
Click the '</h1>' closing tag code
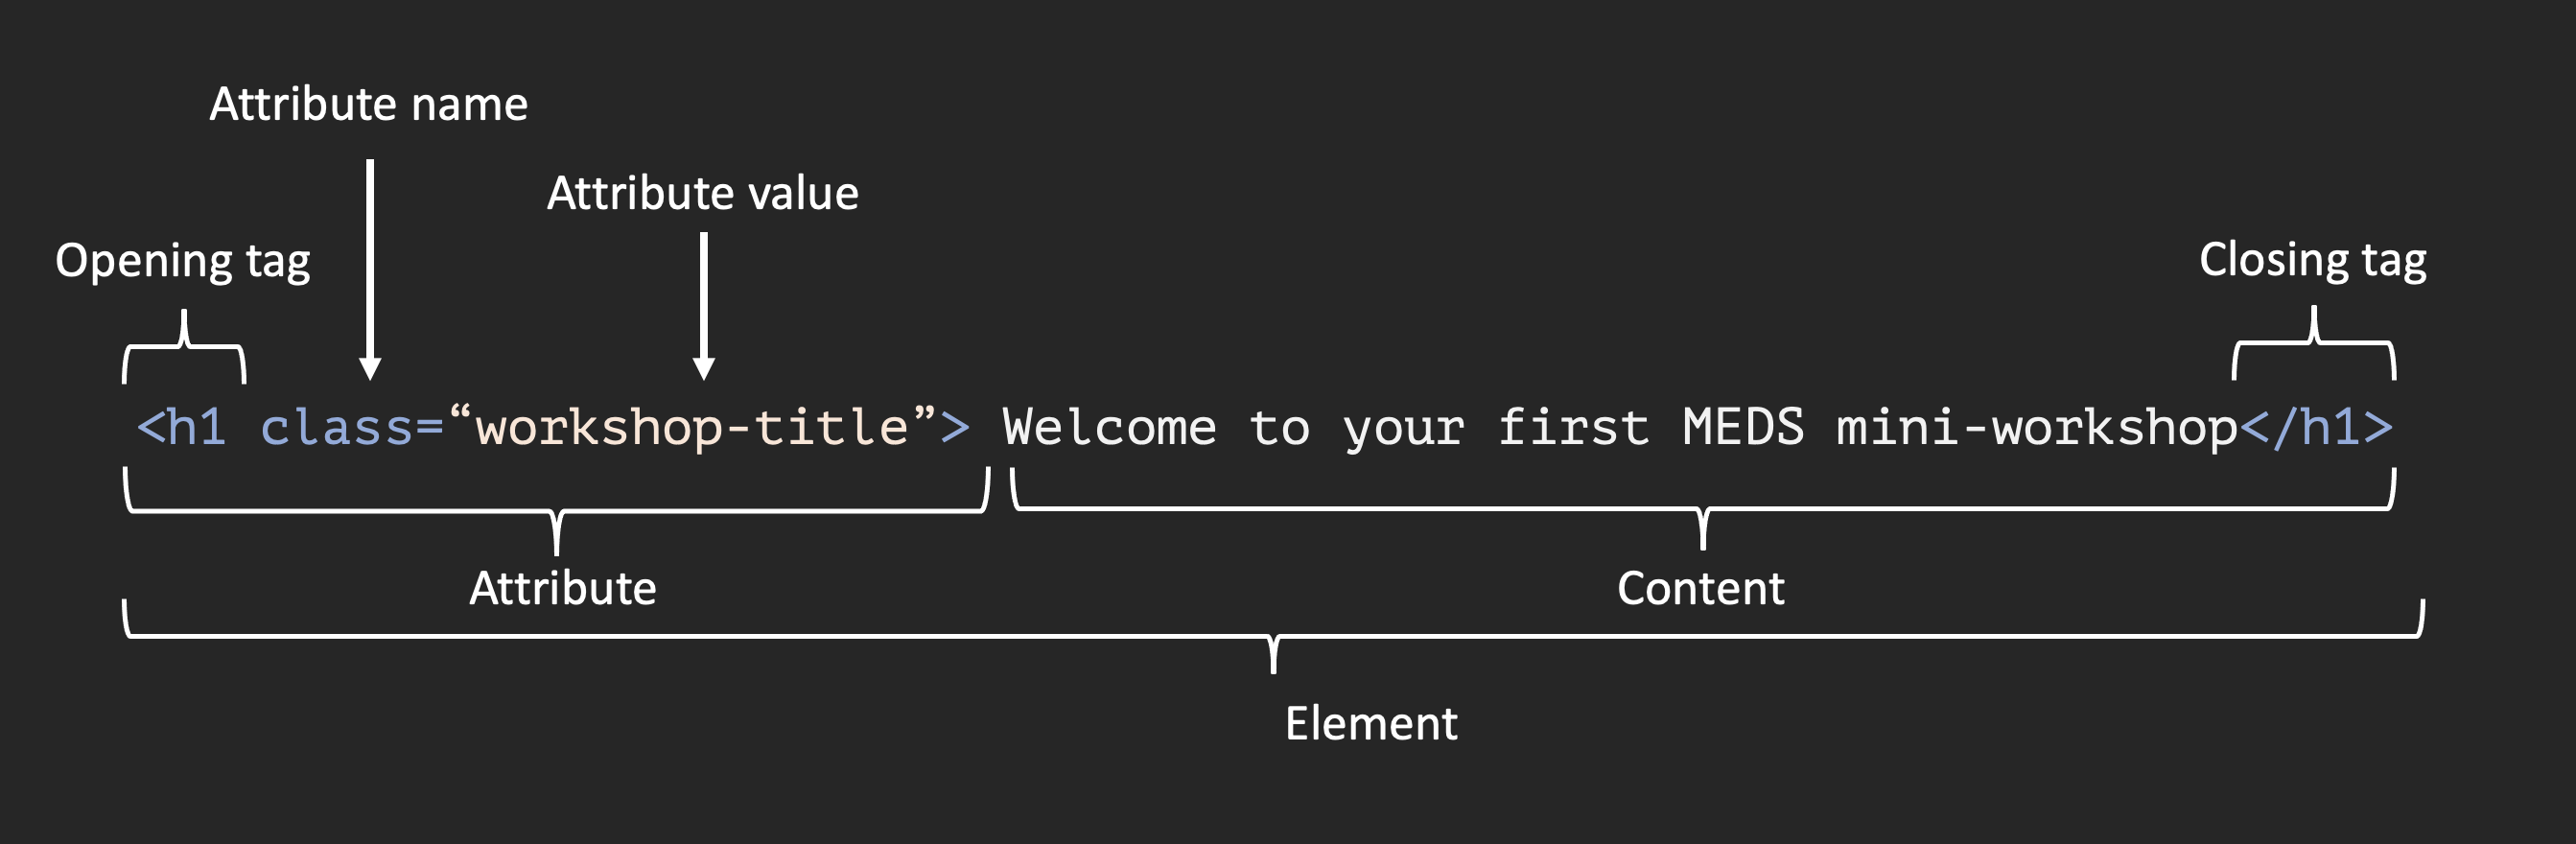2315,427
